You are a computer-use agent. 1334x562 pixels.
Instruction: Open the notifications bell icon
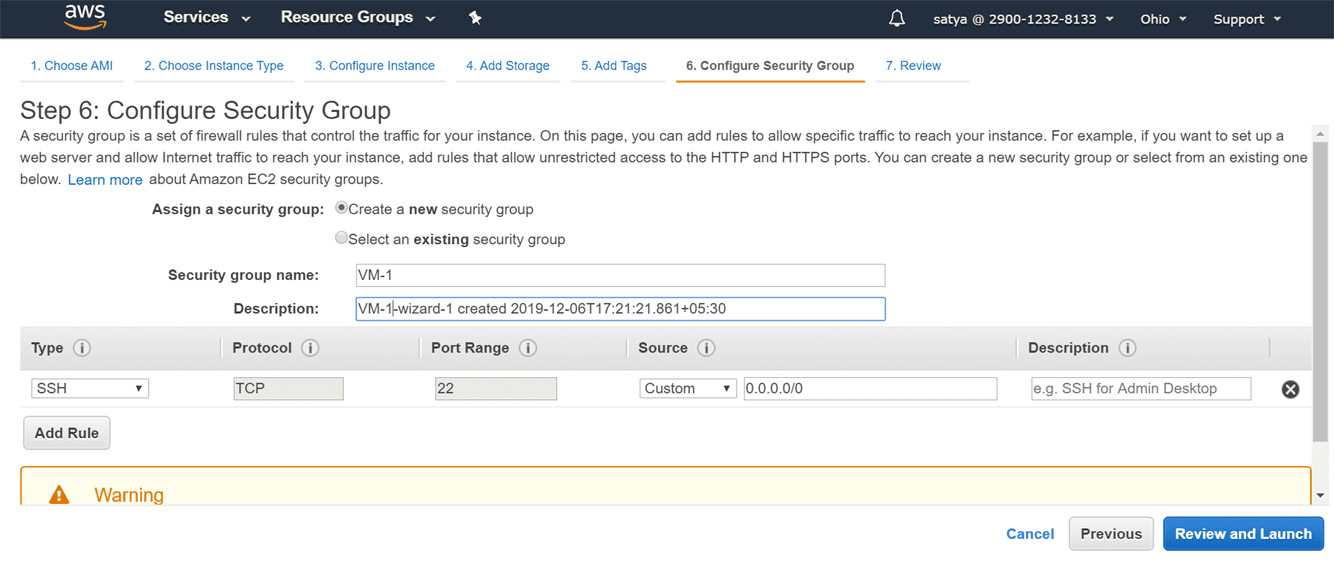[x=897, y=19]
